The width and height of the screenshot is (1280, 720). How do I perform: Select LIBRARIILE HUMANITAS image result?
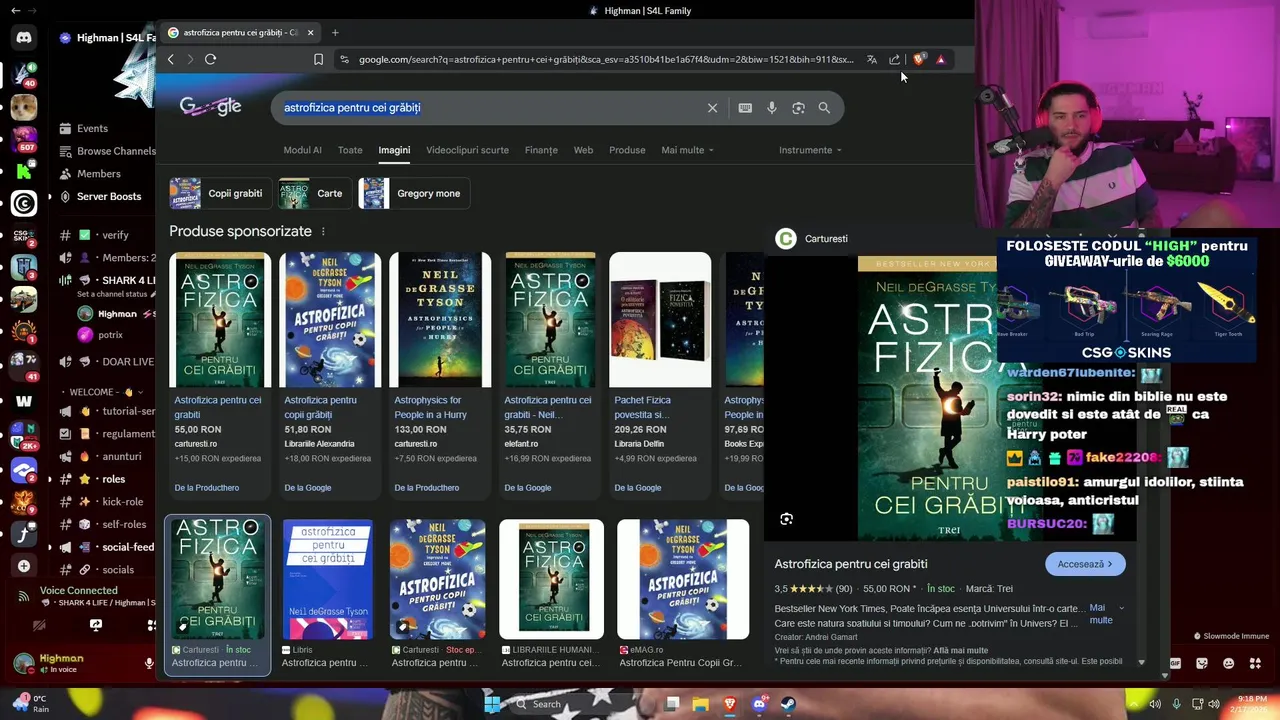[552, 595]
